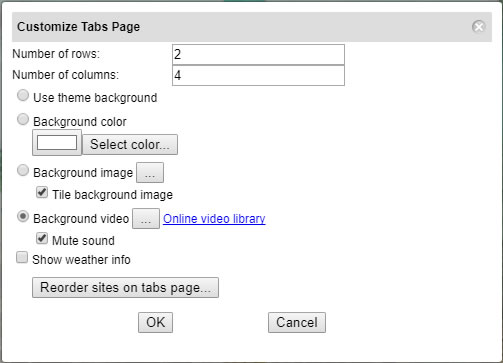Select the Background image radio button

[23, 170]
